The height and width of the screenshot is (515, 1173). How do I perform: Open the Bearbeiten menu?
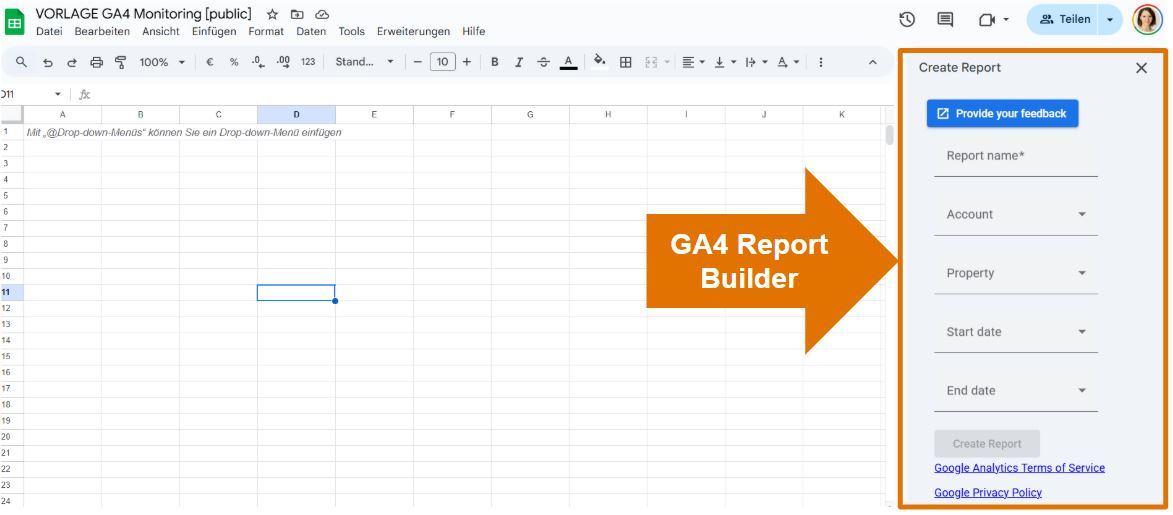pyautogui.click(x=102, y=31)
